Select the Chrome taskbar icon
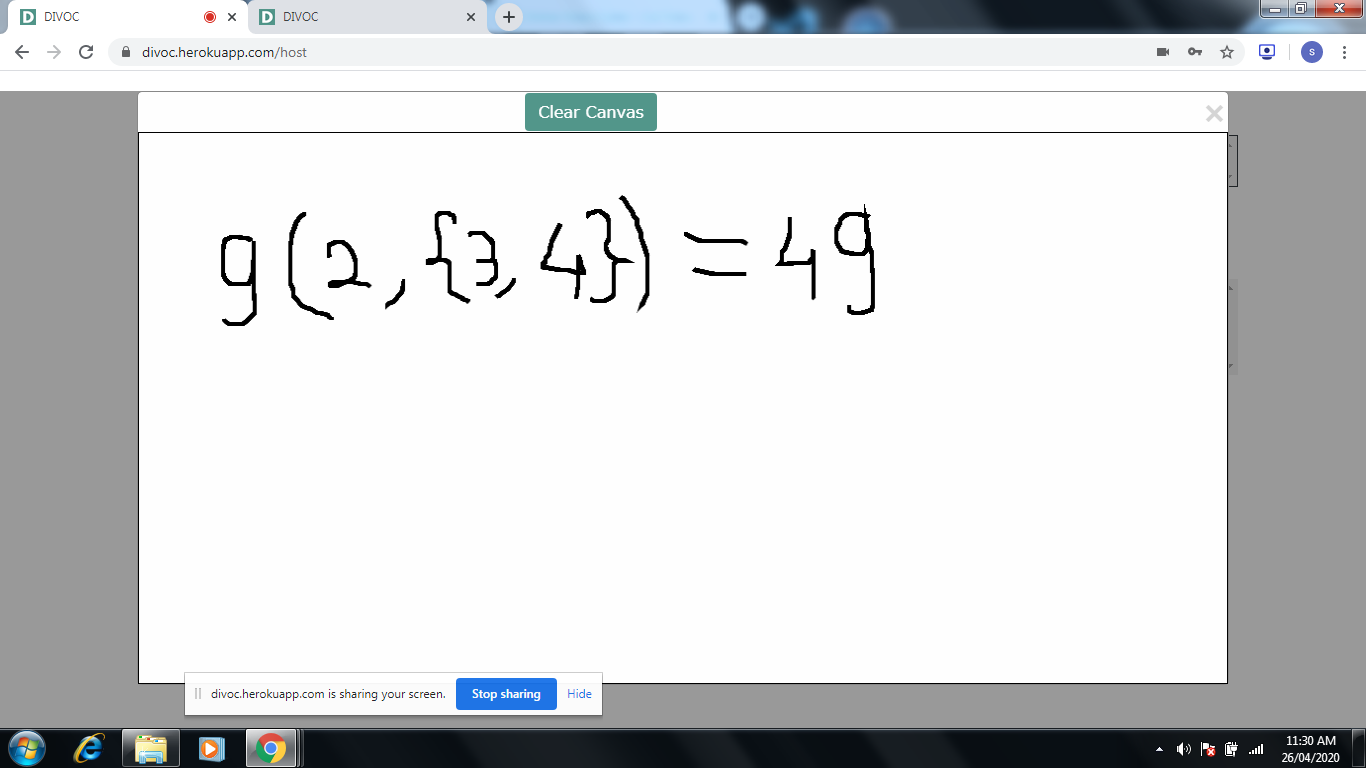Viewport: 1366px width, 768px height. click(270, 748)
